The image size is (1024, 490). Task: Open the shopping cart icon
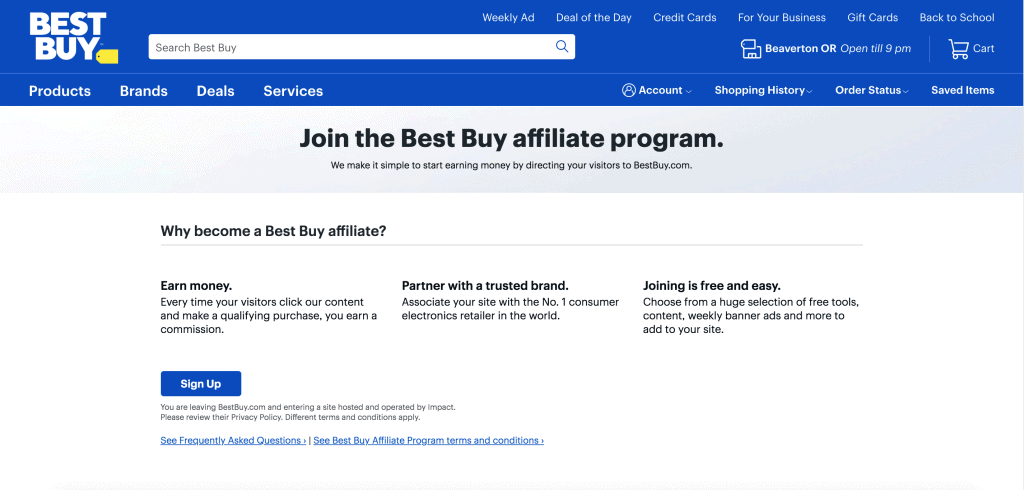[x=958, y=48]
